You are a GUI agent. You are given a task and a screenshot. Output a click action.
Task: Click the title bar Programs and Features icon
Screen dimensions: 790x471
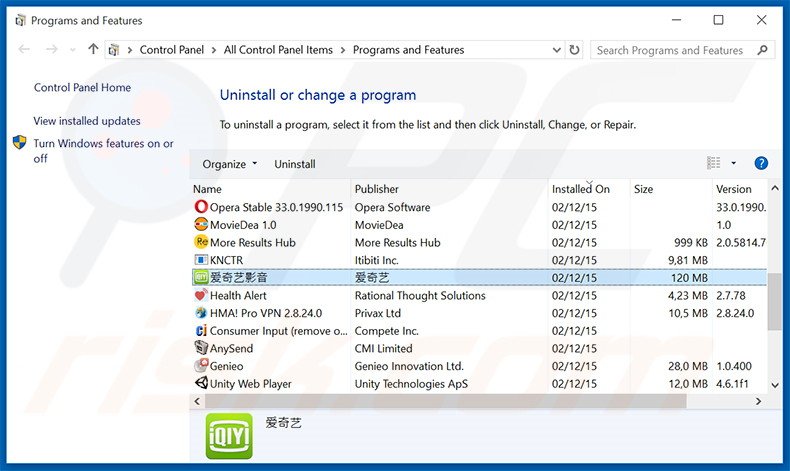[x=20, y=20]
